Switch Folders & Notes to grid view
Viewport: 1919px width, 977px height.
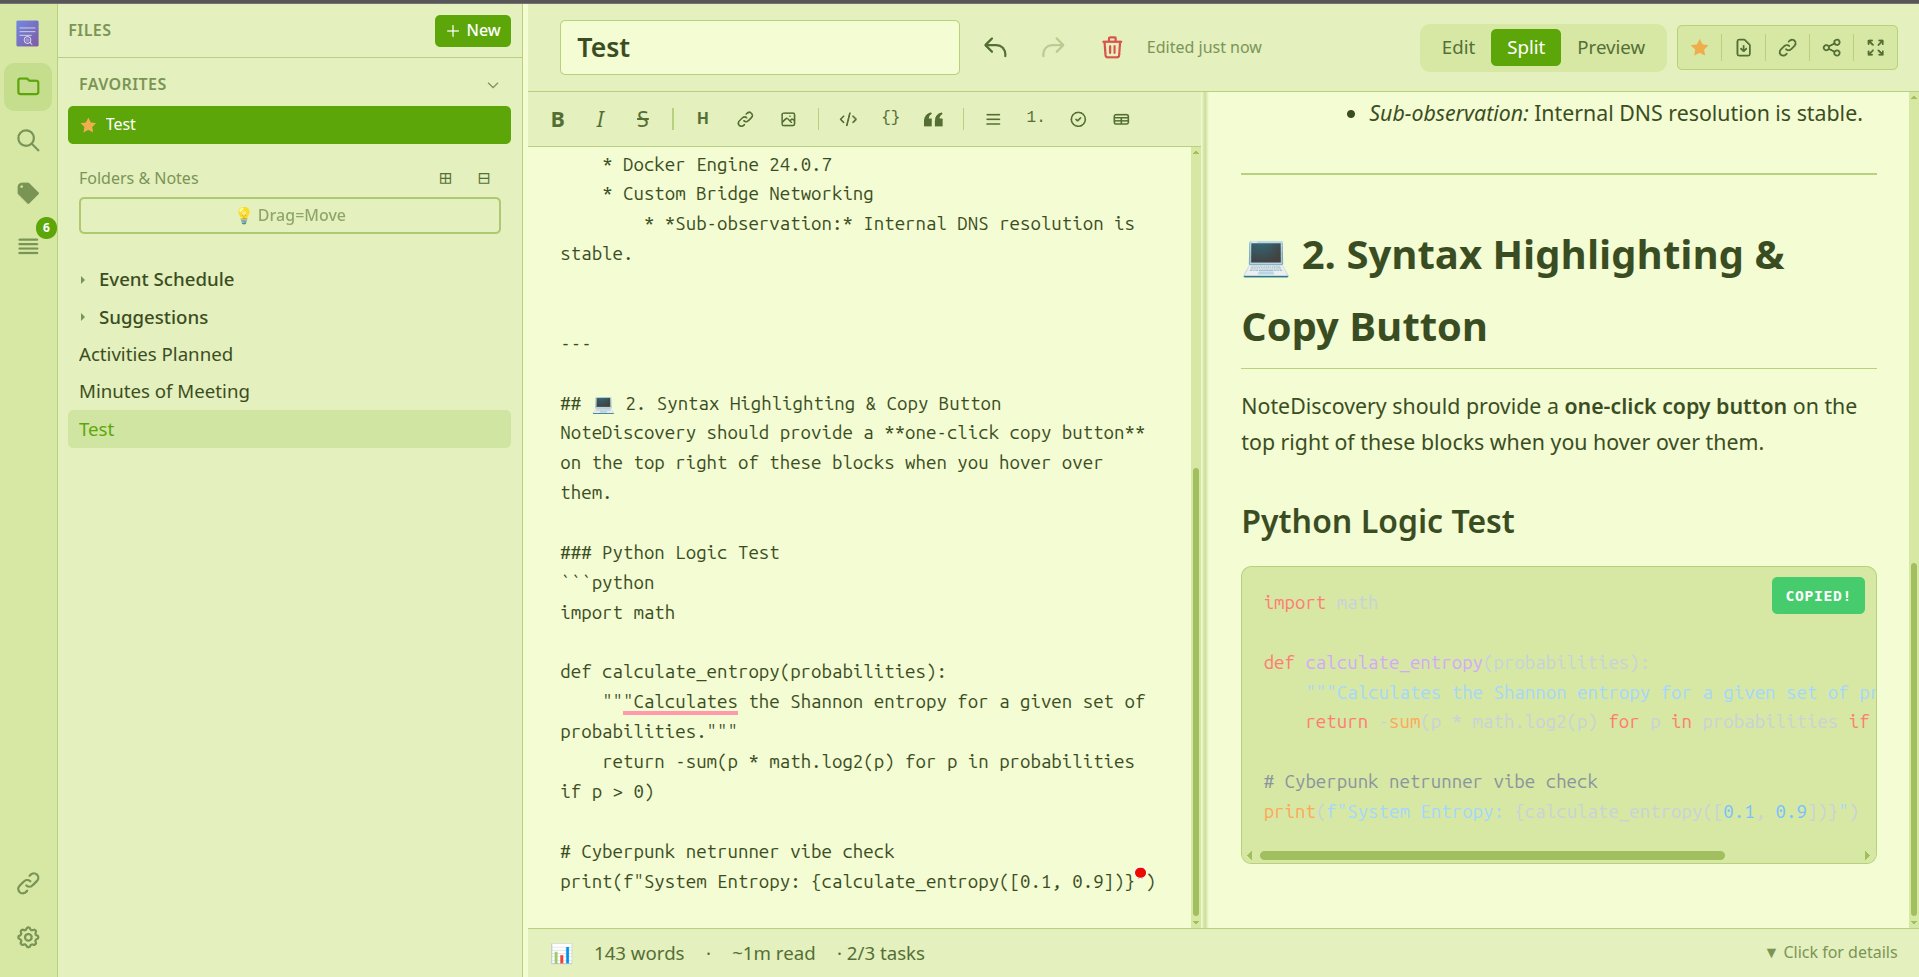pyautogui.click(x=445, y=178)
